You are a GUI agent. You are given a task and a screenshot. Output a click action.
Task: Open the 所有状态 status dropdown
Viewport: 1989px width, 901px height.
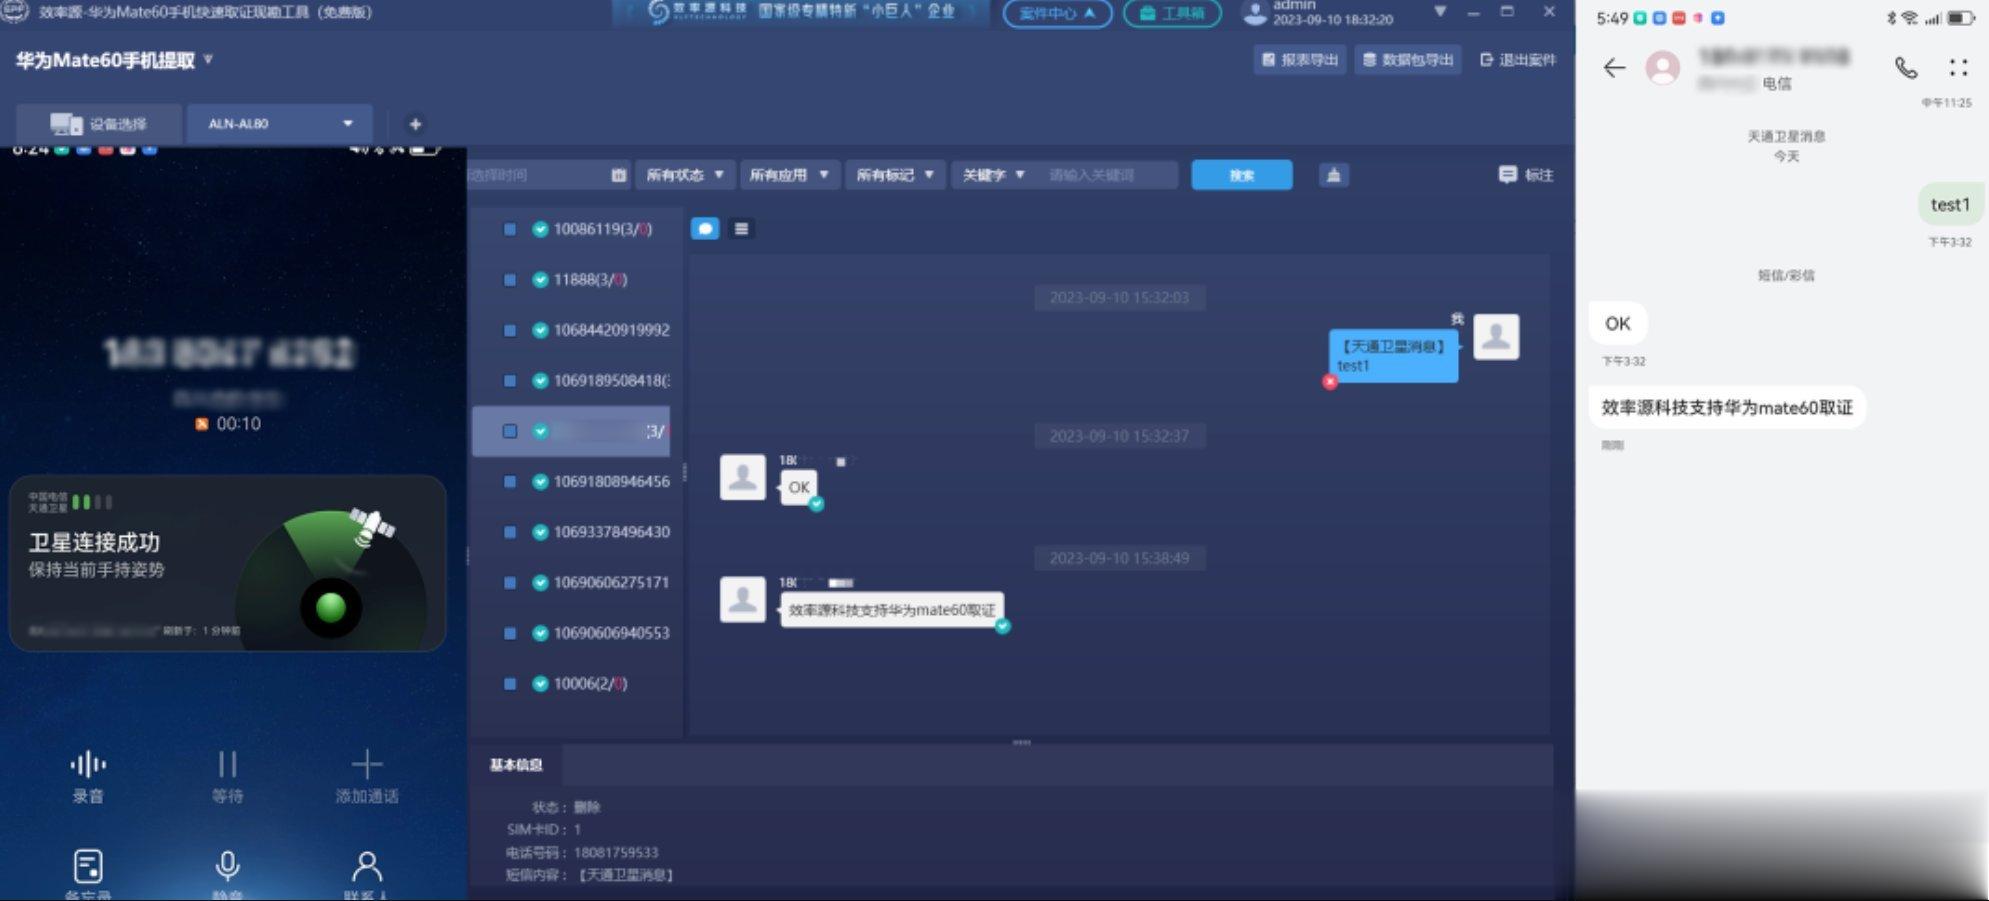[x=685, y=175]
